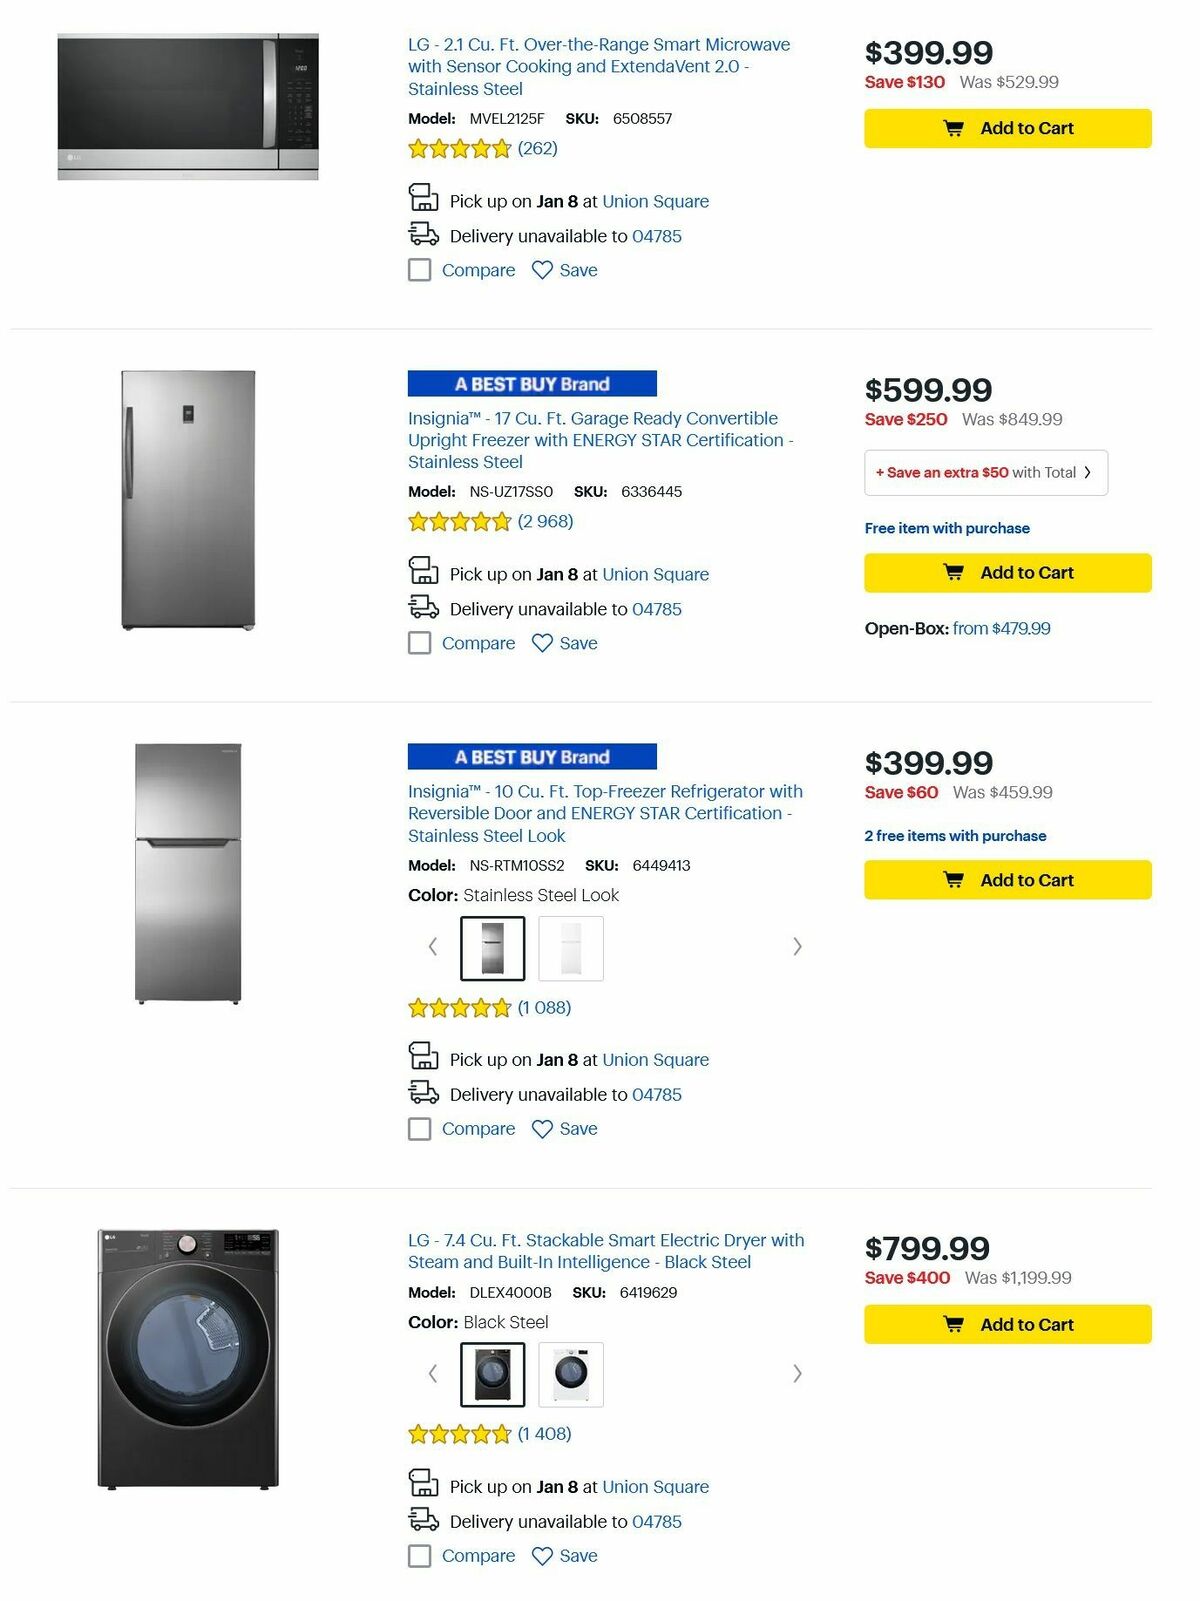Click the cart icon inside the freezer's Add to Cart
Viewport: 1200px width, 1601px height.
(953, 572)
